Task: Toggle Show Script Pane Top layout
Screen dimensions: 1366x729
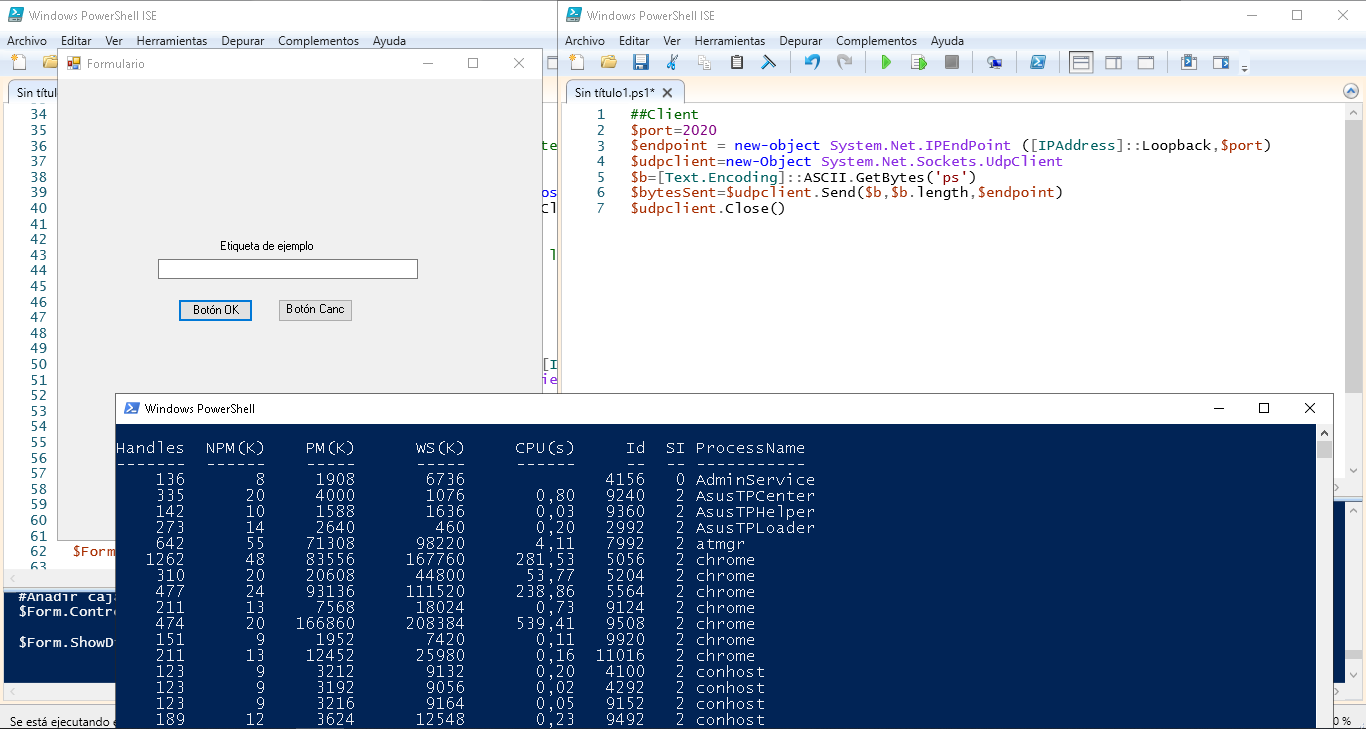Action: coord(1081,62)
